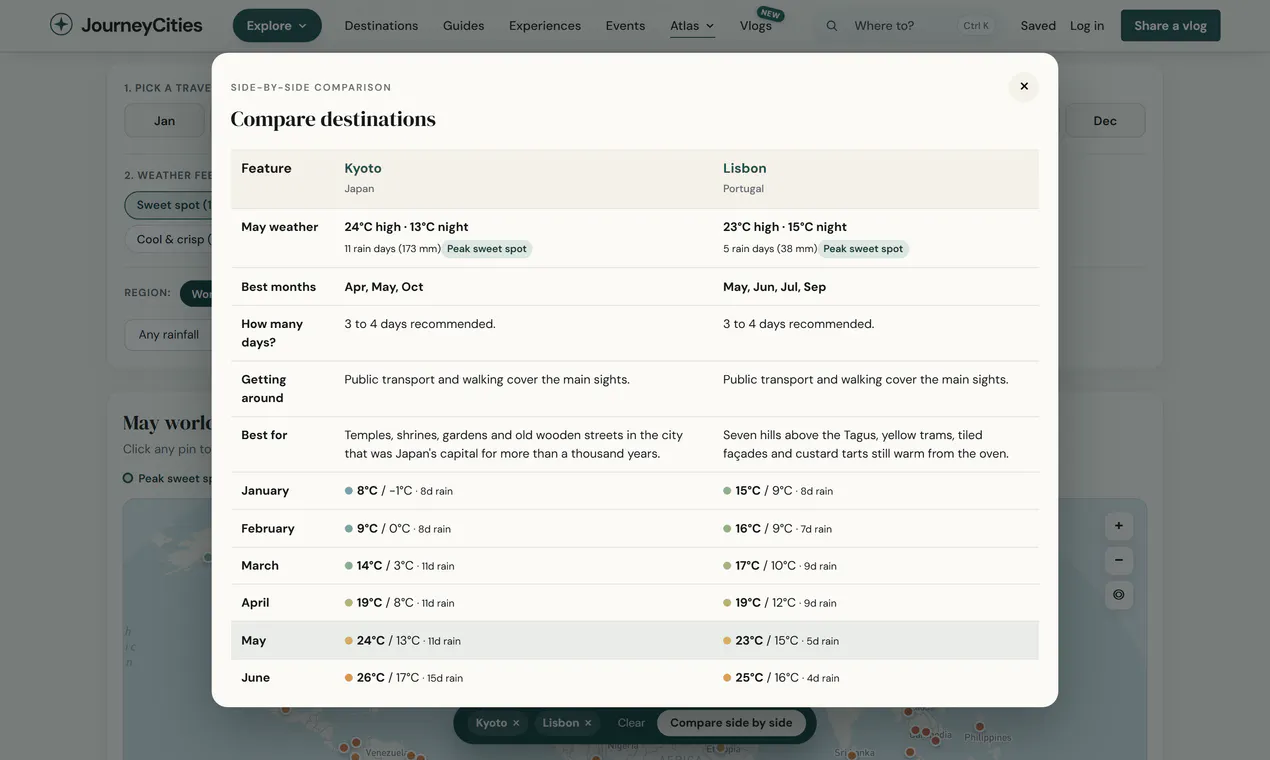Go to Guides in the navigation

(464, 26)
